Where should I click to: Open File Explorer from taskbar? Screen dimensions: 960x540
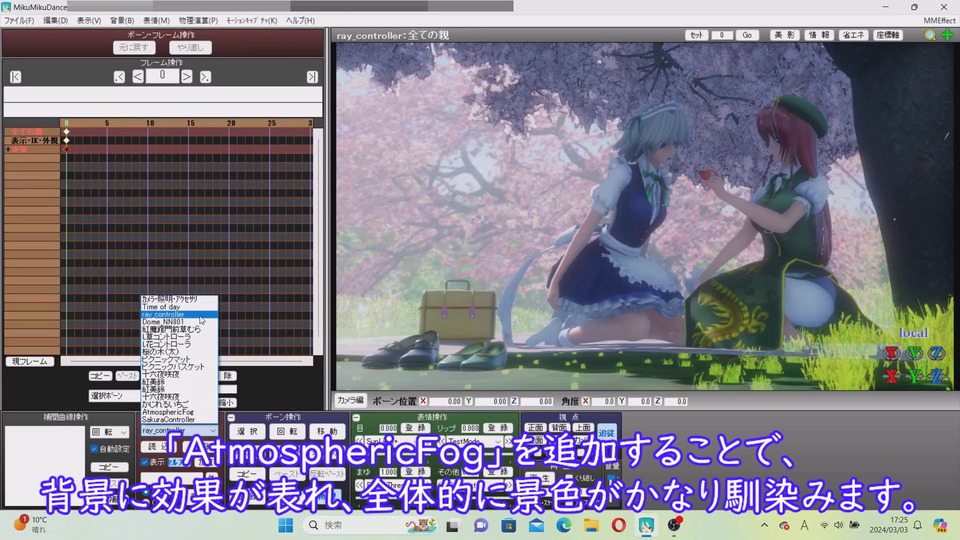591,525
